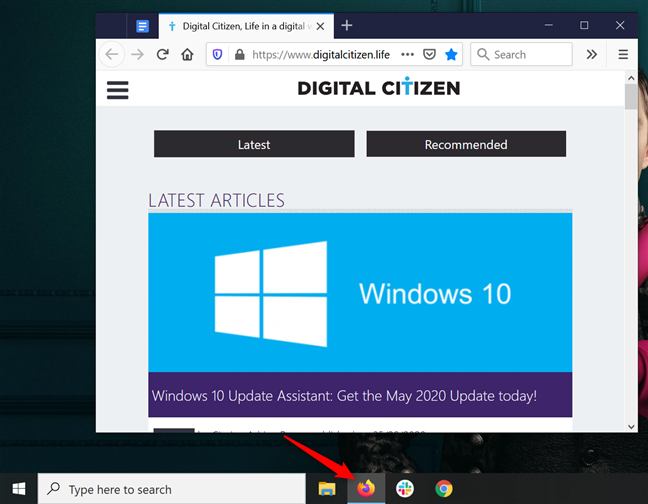The image size is (648, 504).
Task: Open Digital Citizen site hamburger menu
Action: click(118, 90)
